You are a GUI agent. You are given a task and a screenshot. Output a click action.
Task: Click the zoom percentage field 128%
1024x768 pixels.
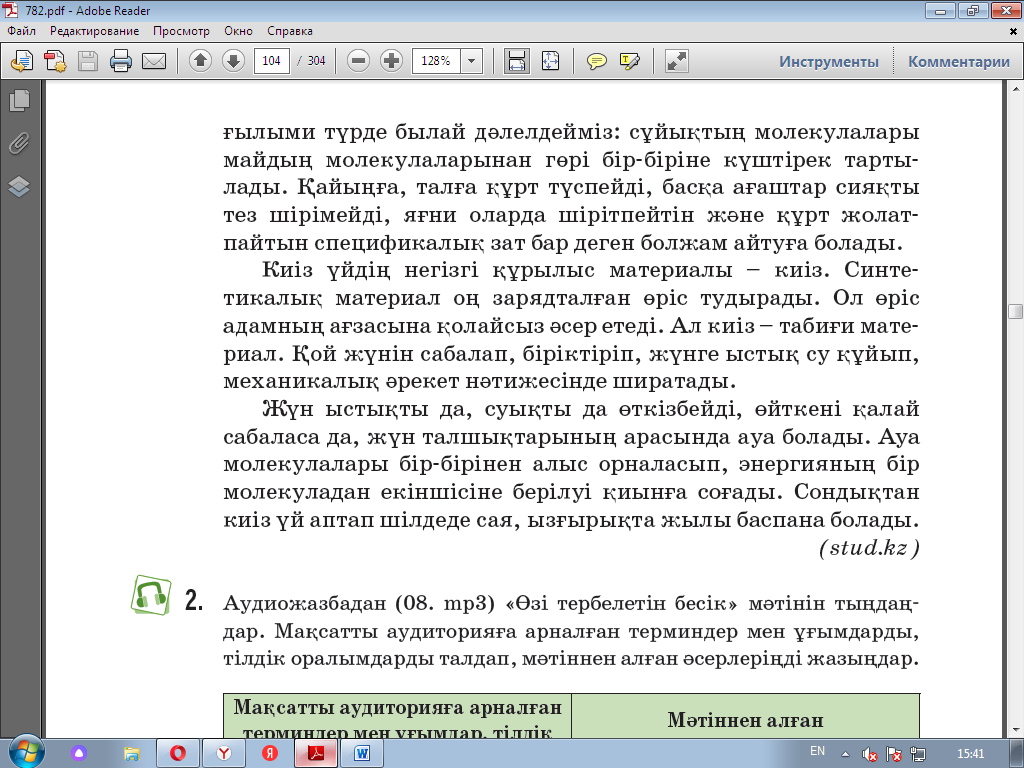coord(436,61)
